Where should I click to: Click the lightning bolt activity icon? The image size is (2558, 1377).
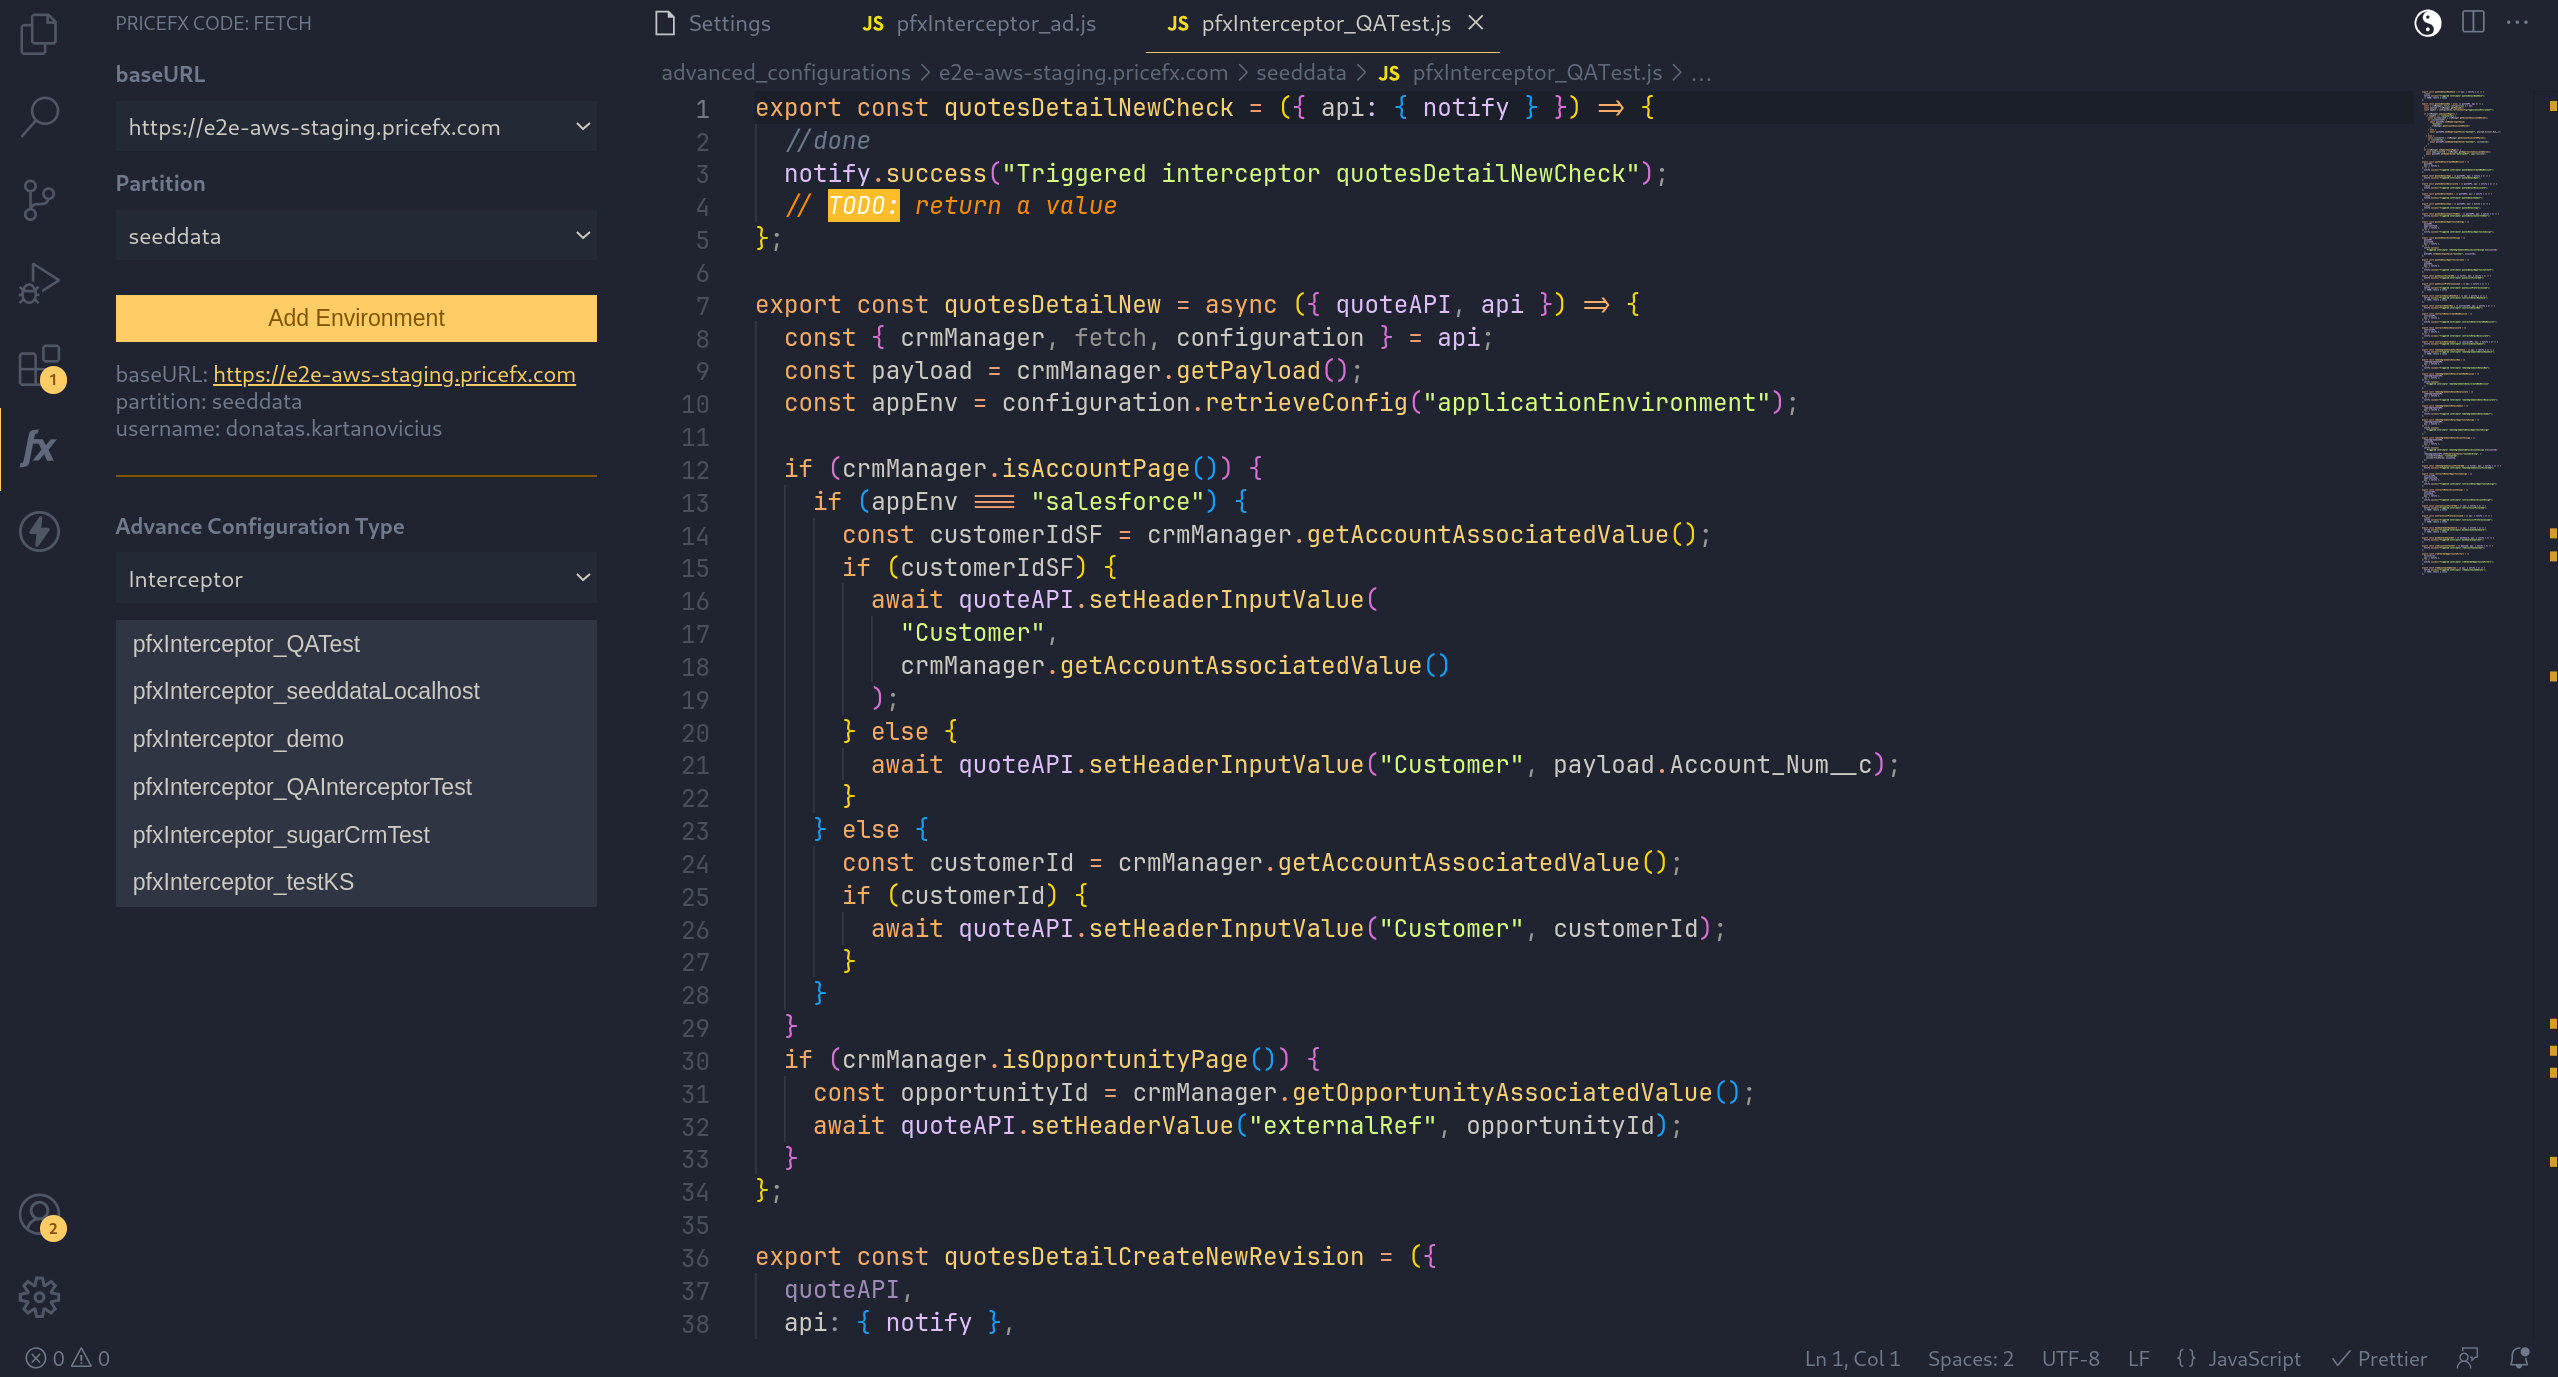tap(38, 531)
